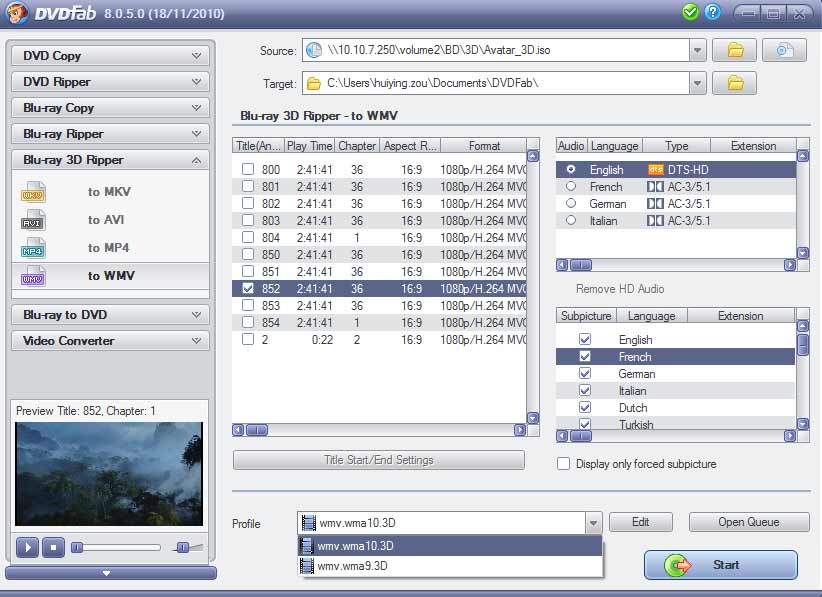This screenshot has height=597, width=822.
Task: Click the green checkmark update icon
Action: pos(690,12)
